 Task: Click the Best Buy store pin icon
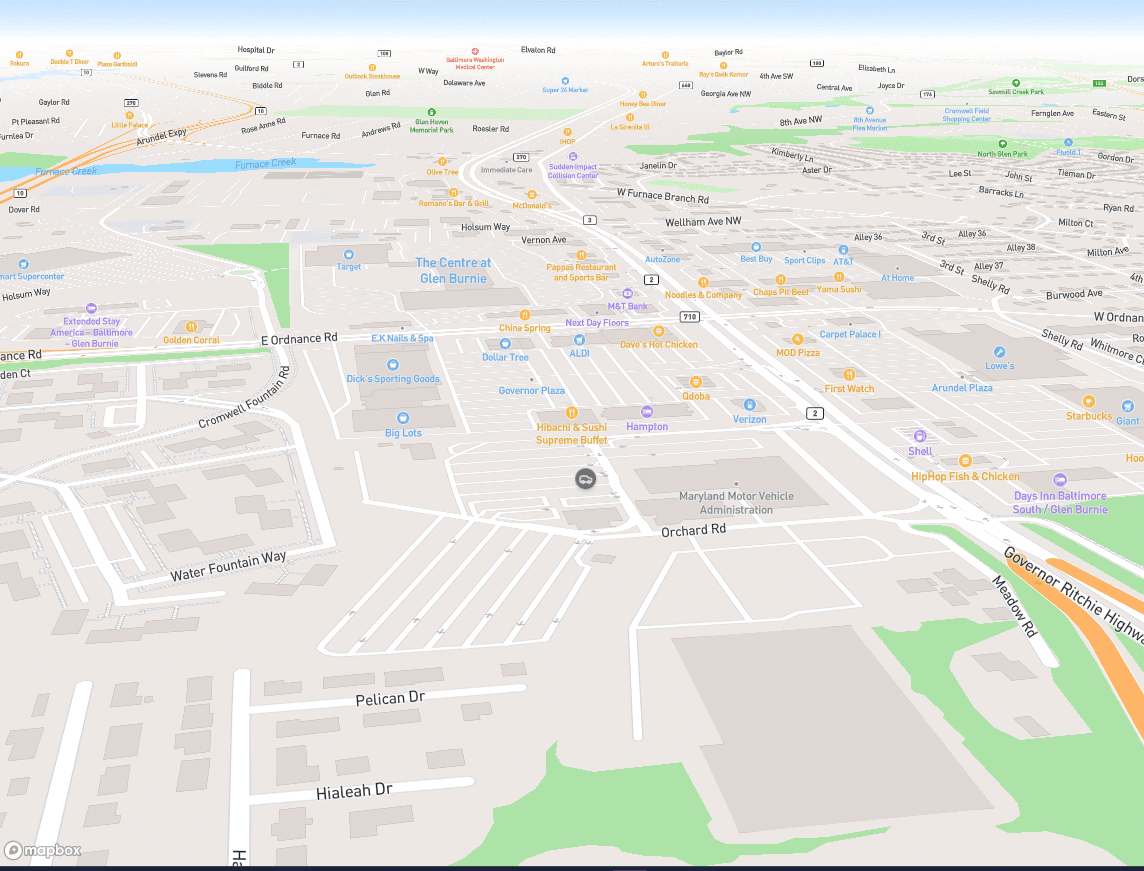(756, 247)
